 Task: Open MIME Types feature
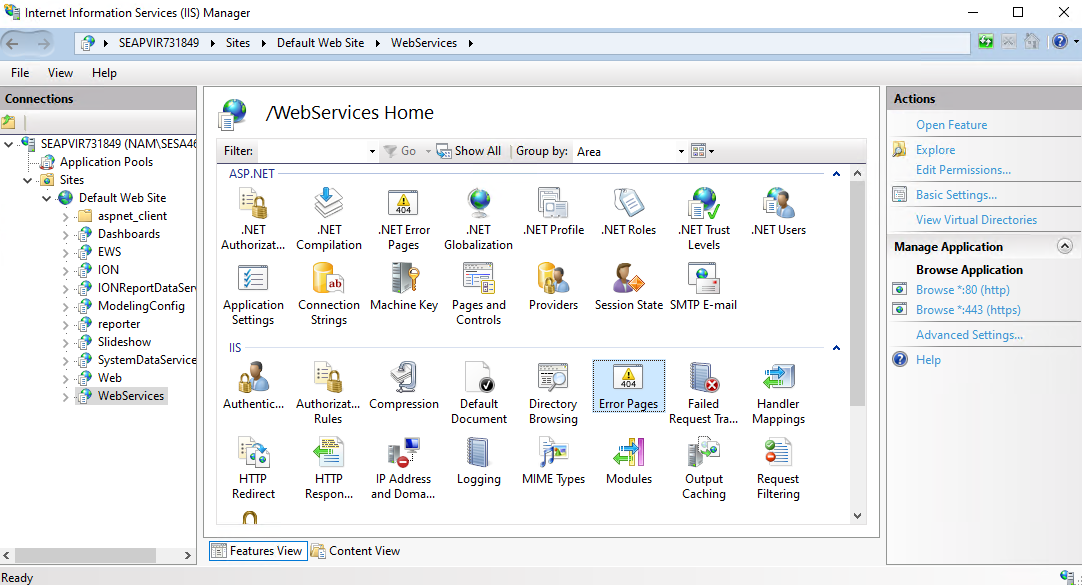pyautogui.click(x=553, y=462)
